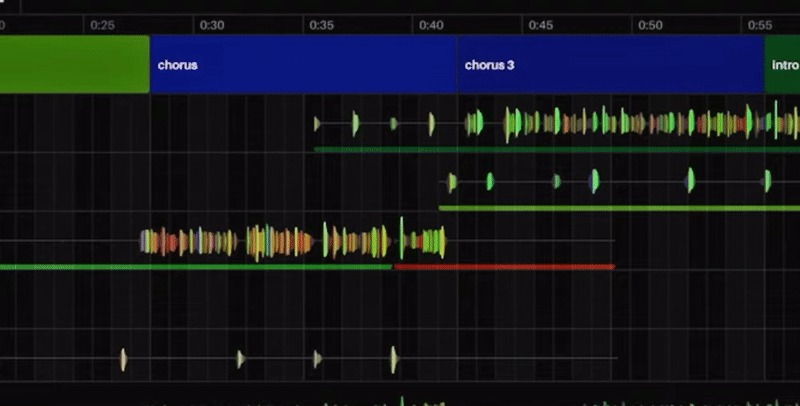Jump to the 0:25 ruler mark
Screen dimensions: 800x406
click(x=102, y=25)
